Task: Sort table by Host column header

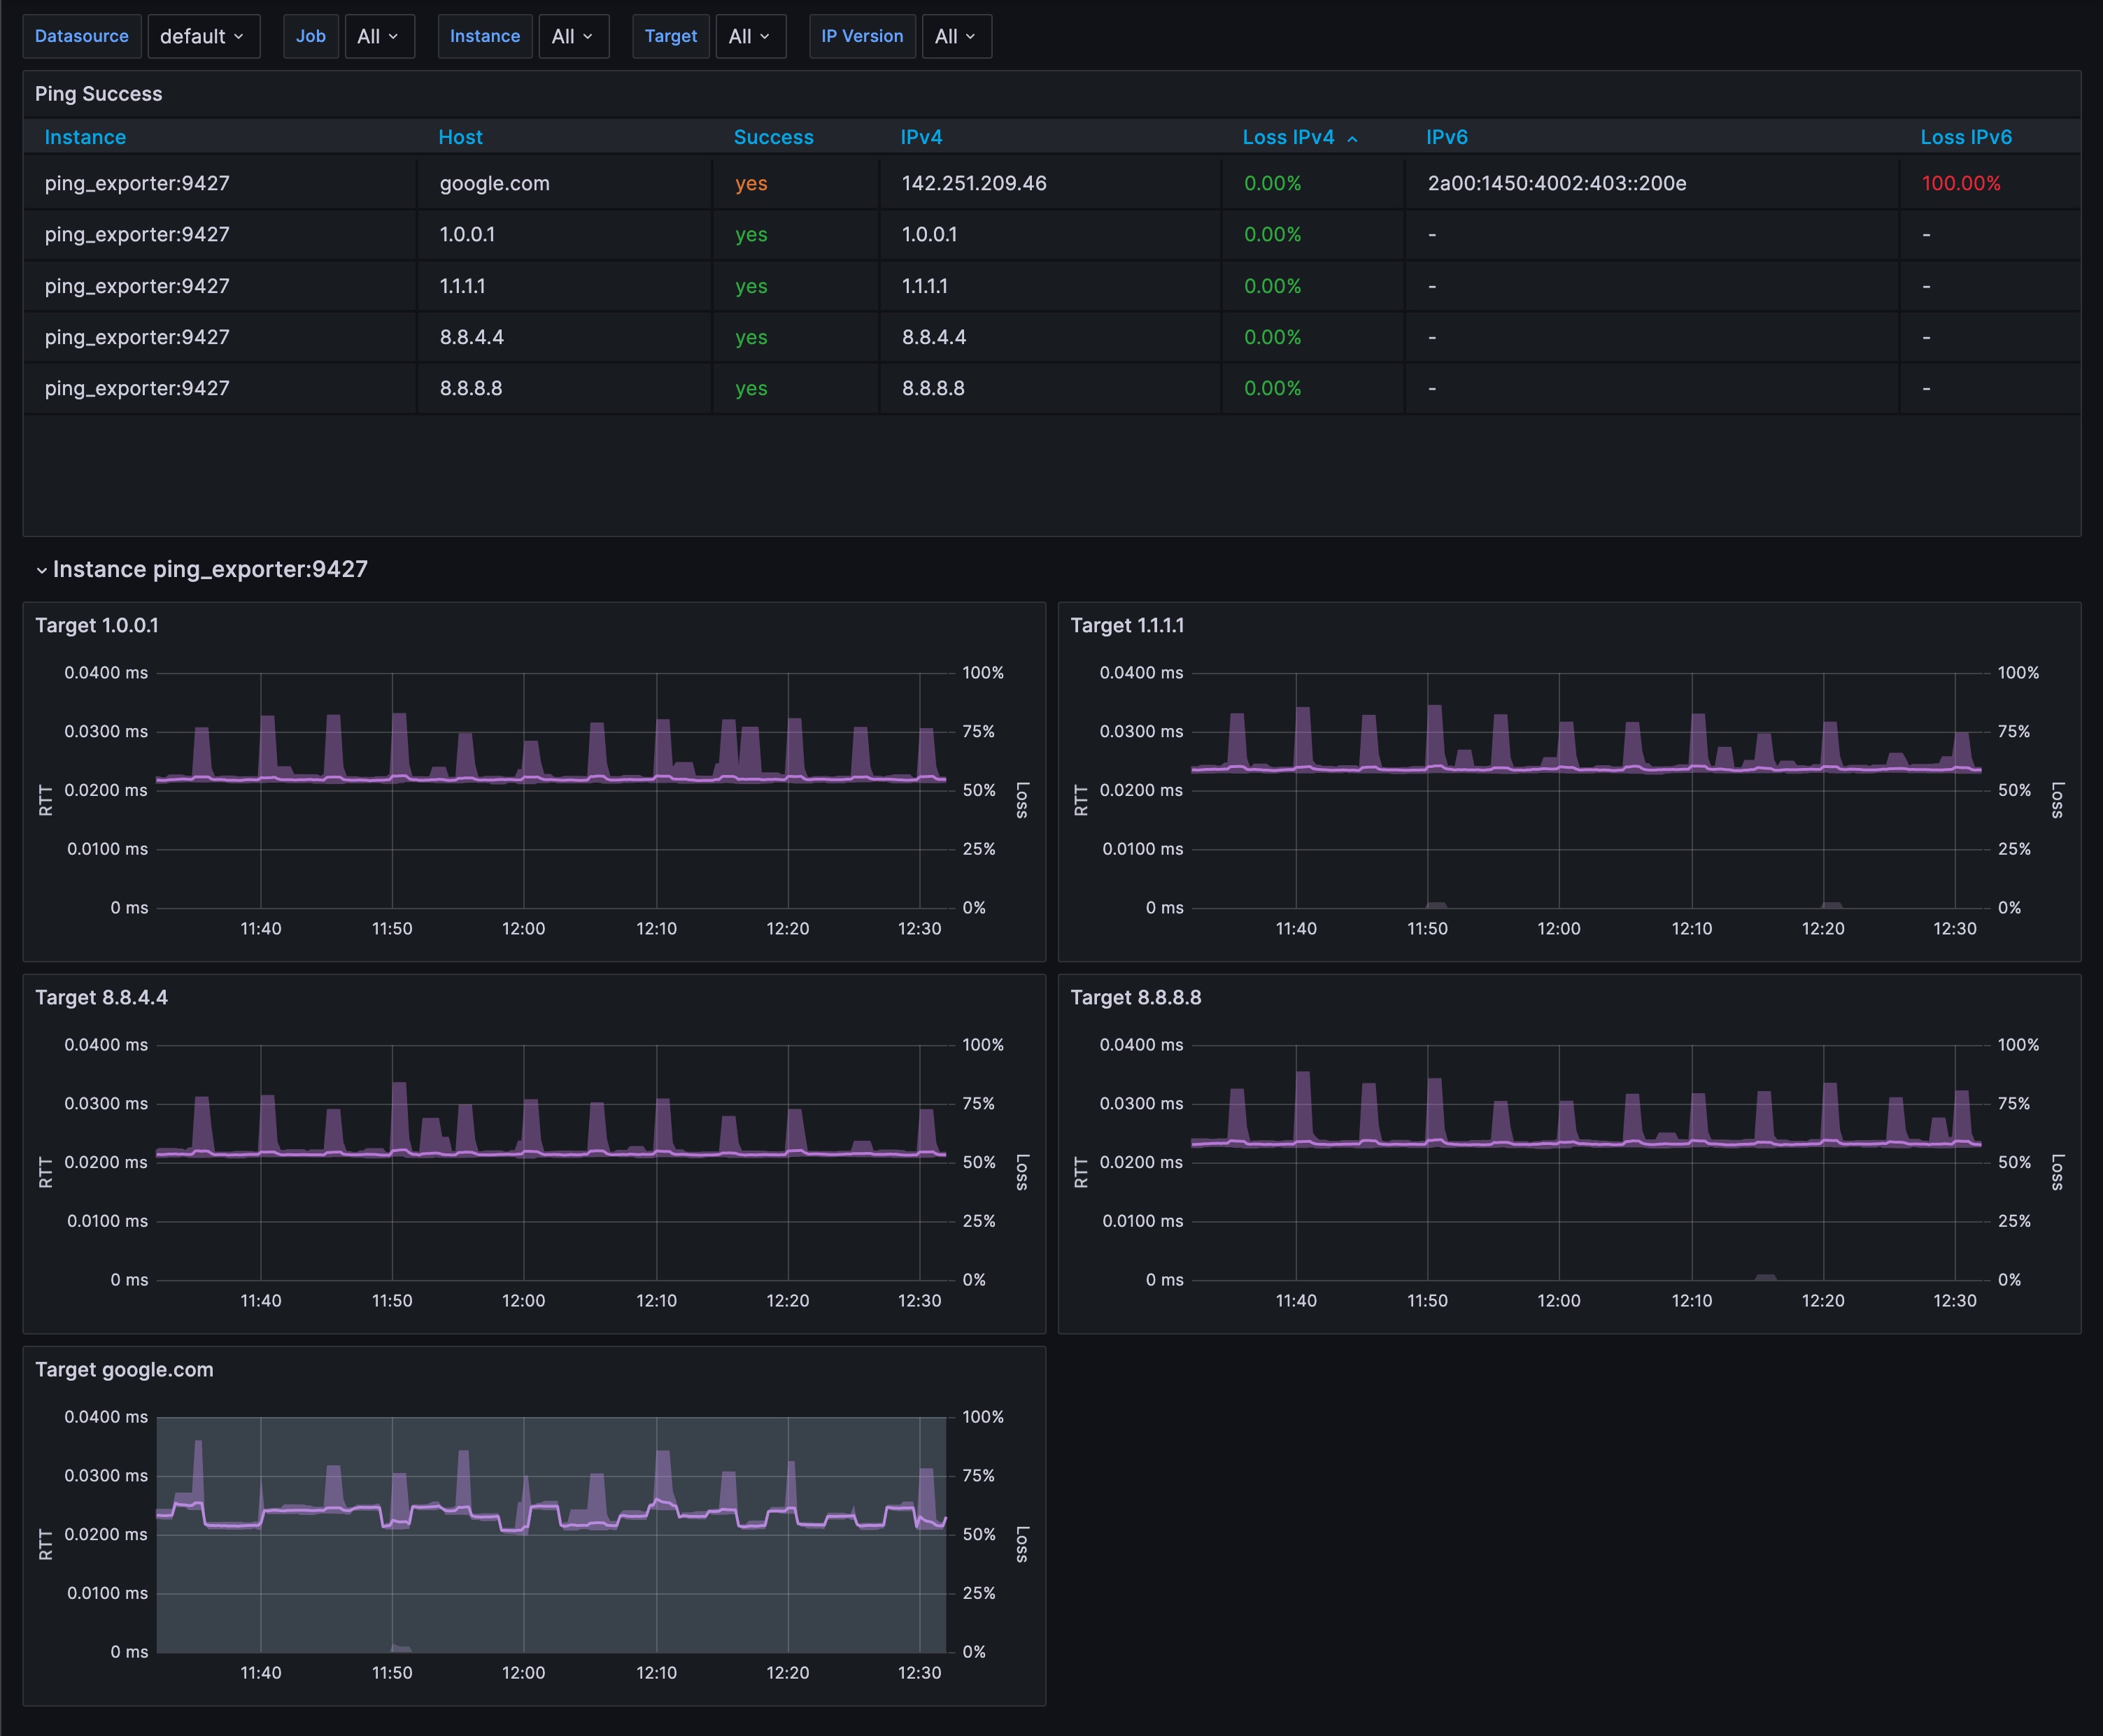Action: point(460,137)
